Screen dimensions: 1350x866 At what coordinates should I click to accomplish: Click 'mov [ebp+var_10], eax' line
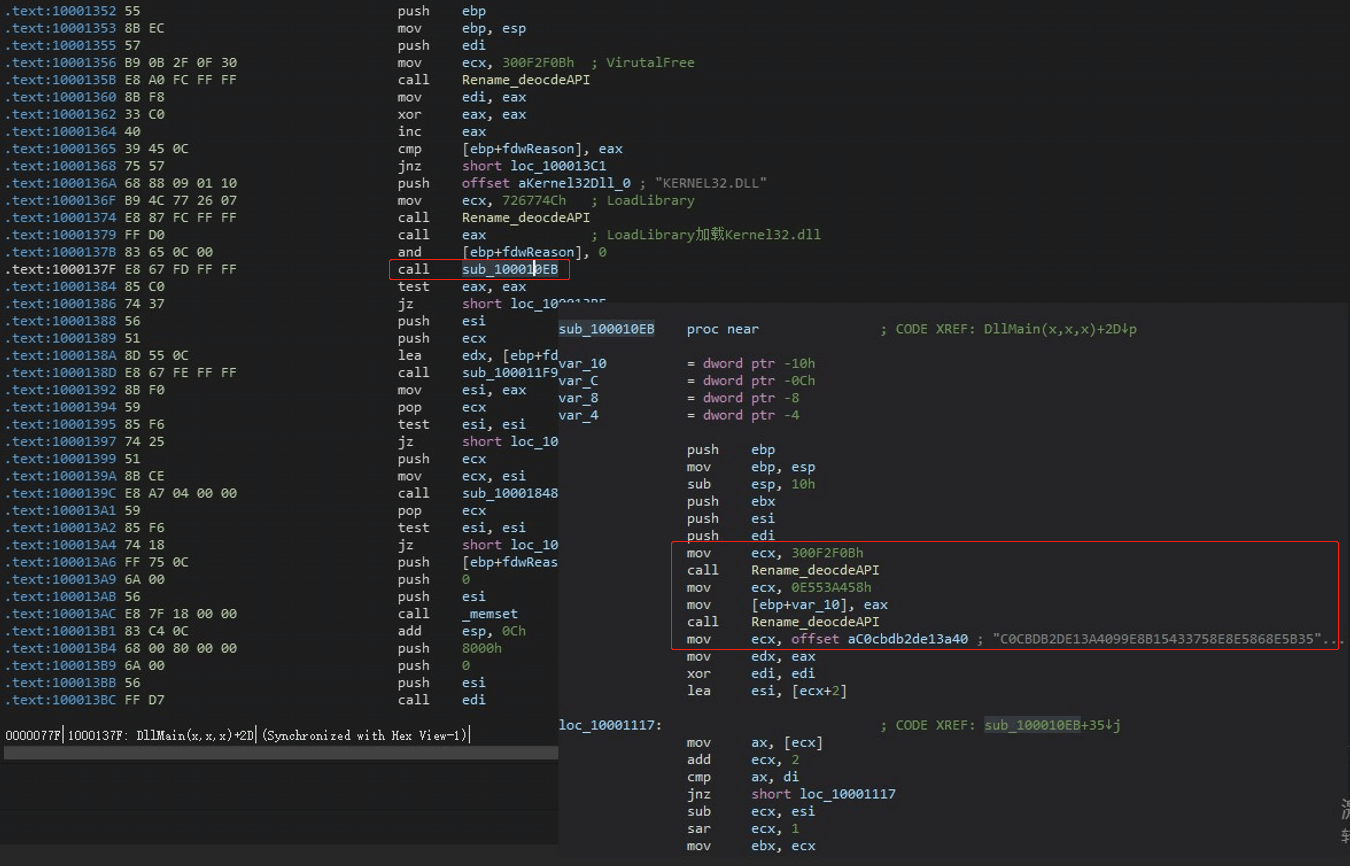coord(787,604)
